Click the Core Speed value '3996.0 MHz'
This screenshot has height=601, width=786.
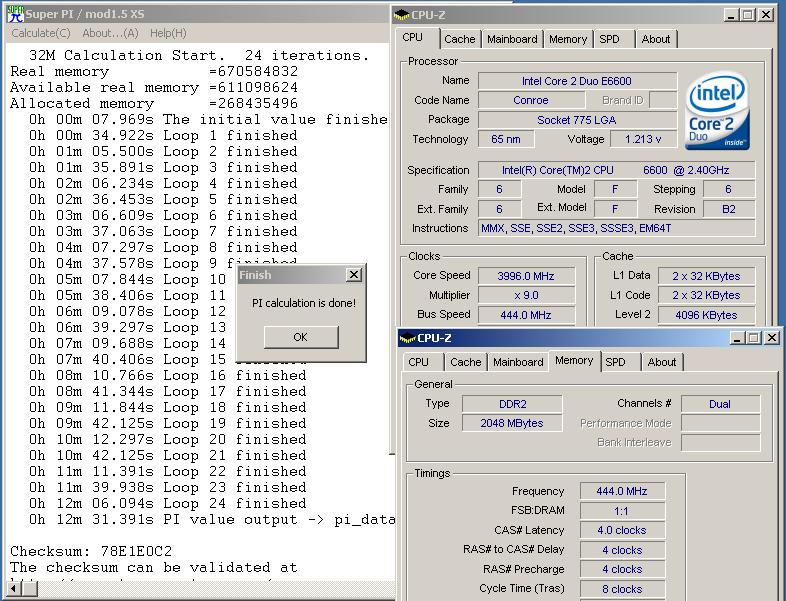pos(526,276)
